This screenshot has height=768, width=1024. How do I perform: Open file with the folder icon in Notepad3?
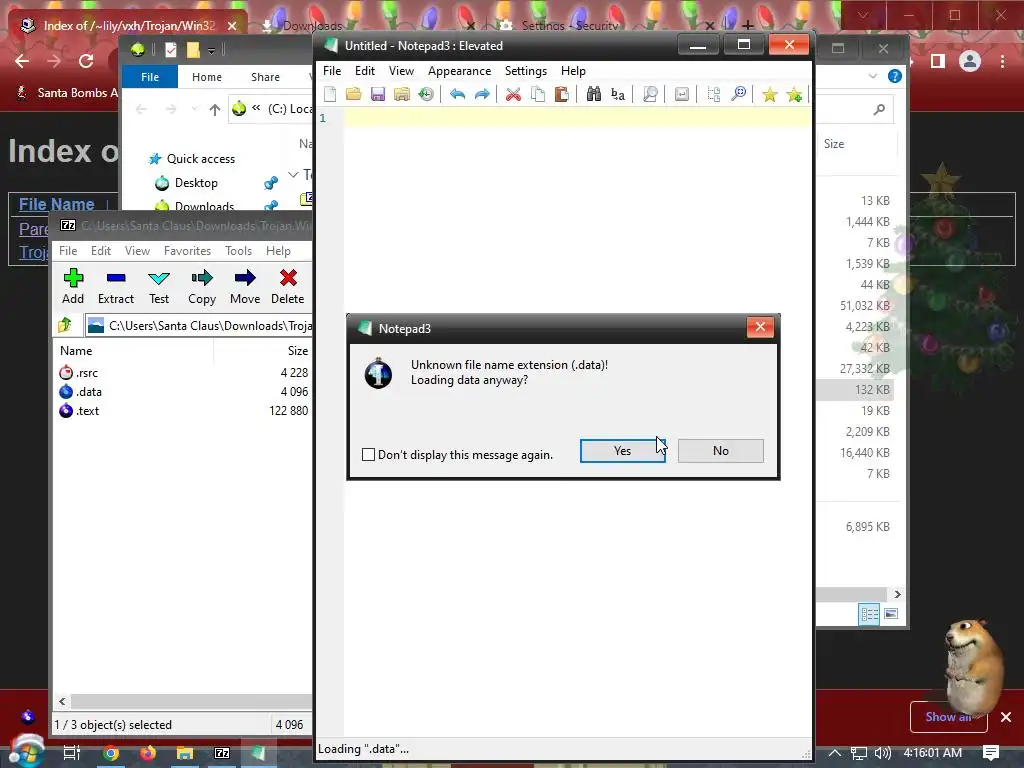tap(353, 94)
